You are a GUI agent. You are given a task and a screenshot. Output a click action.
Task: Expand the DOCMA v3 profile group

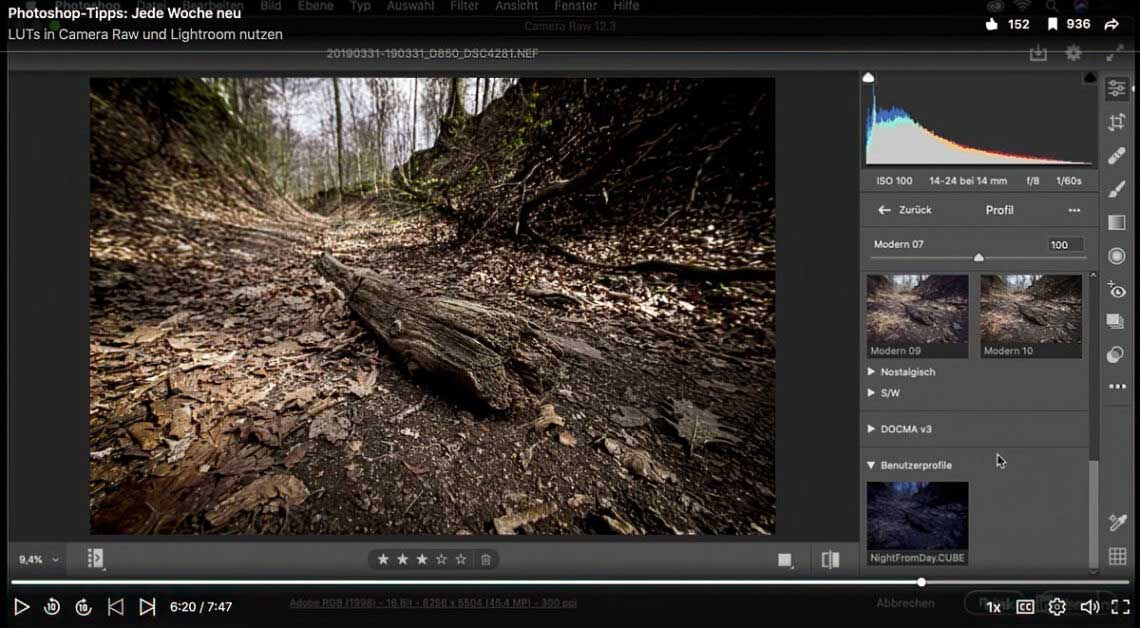(905, 429)
